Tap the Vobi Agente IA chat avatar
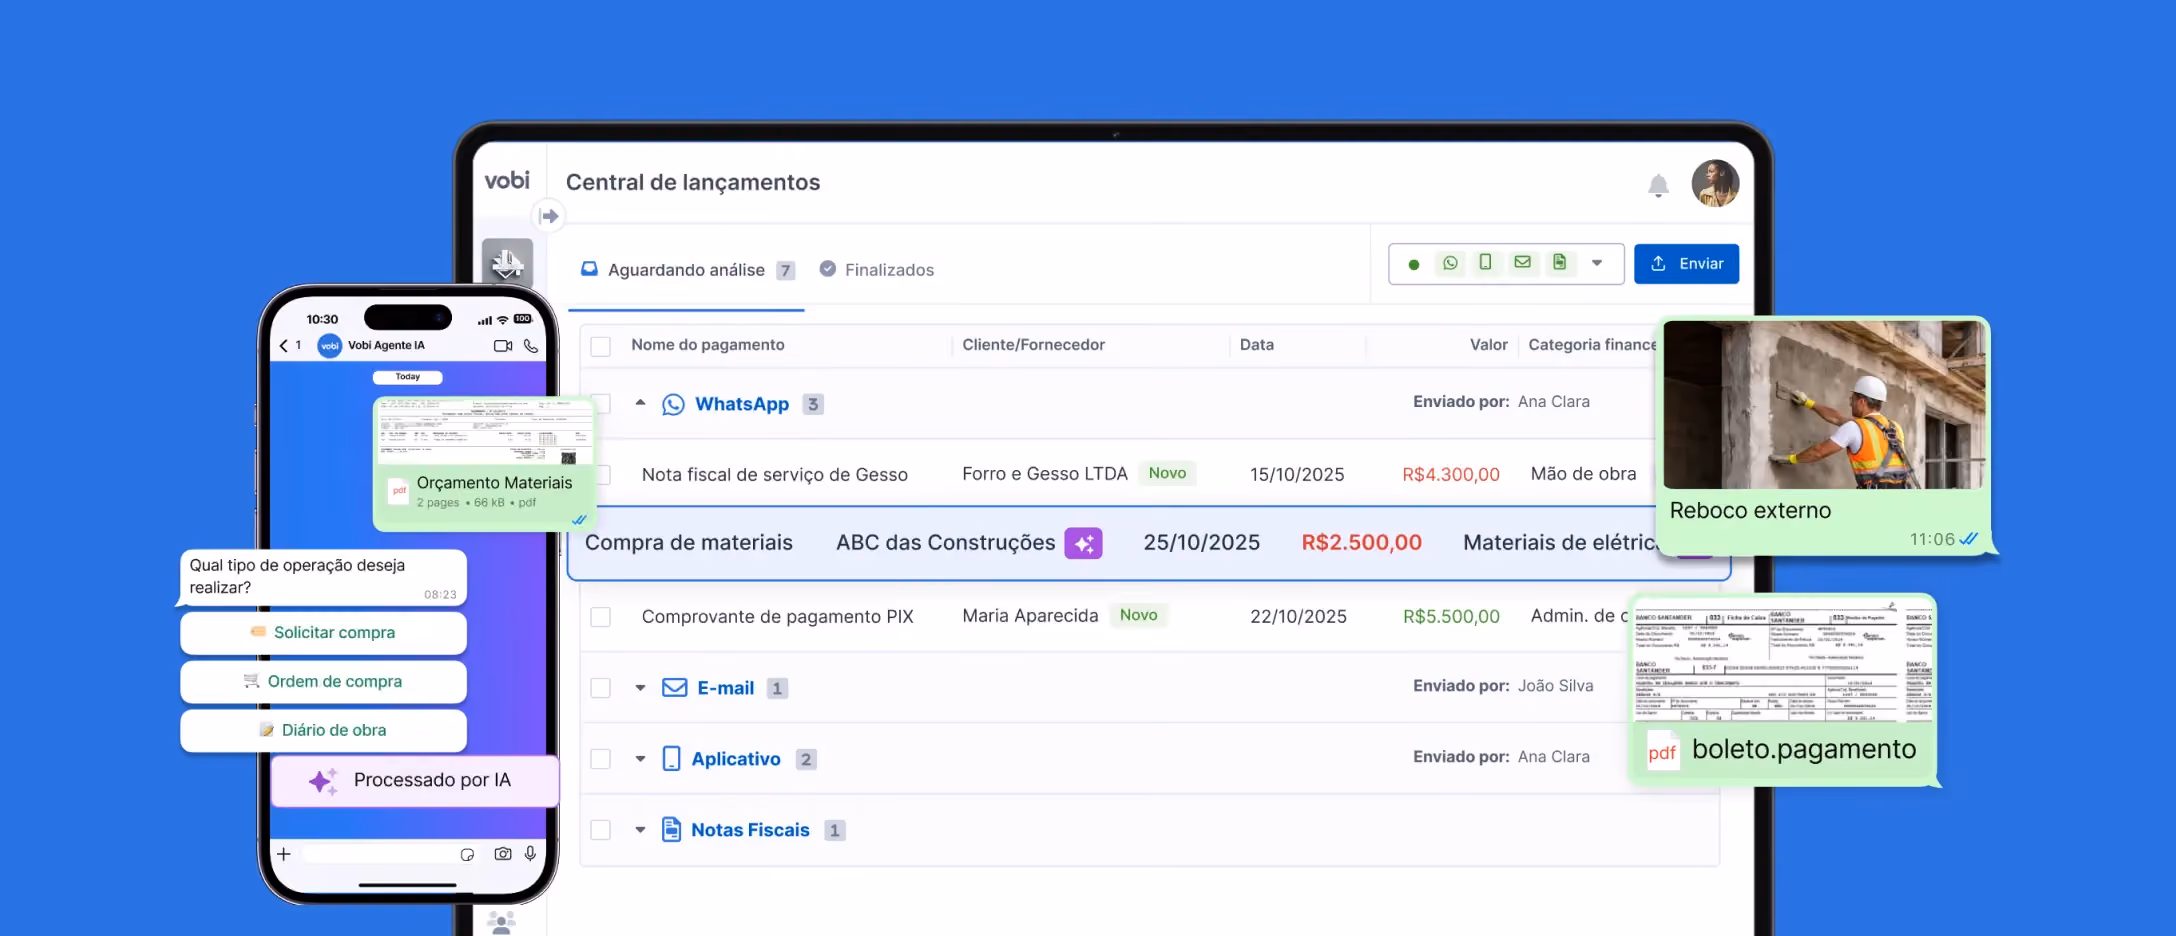The height and width of the screenshot is (936, 2176). click(330, 346)
